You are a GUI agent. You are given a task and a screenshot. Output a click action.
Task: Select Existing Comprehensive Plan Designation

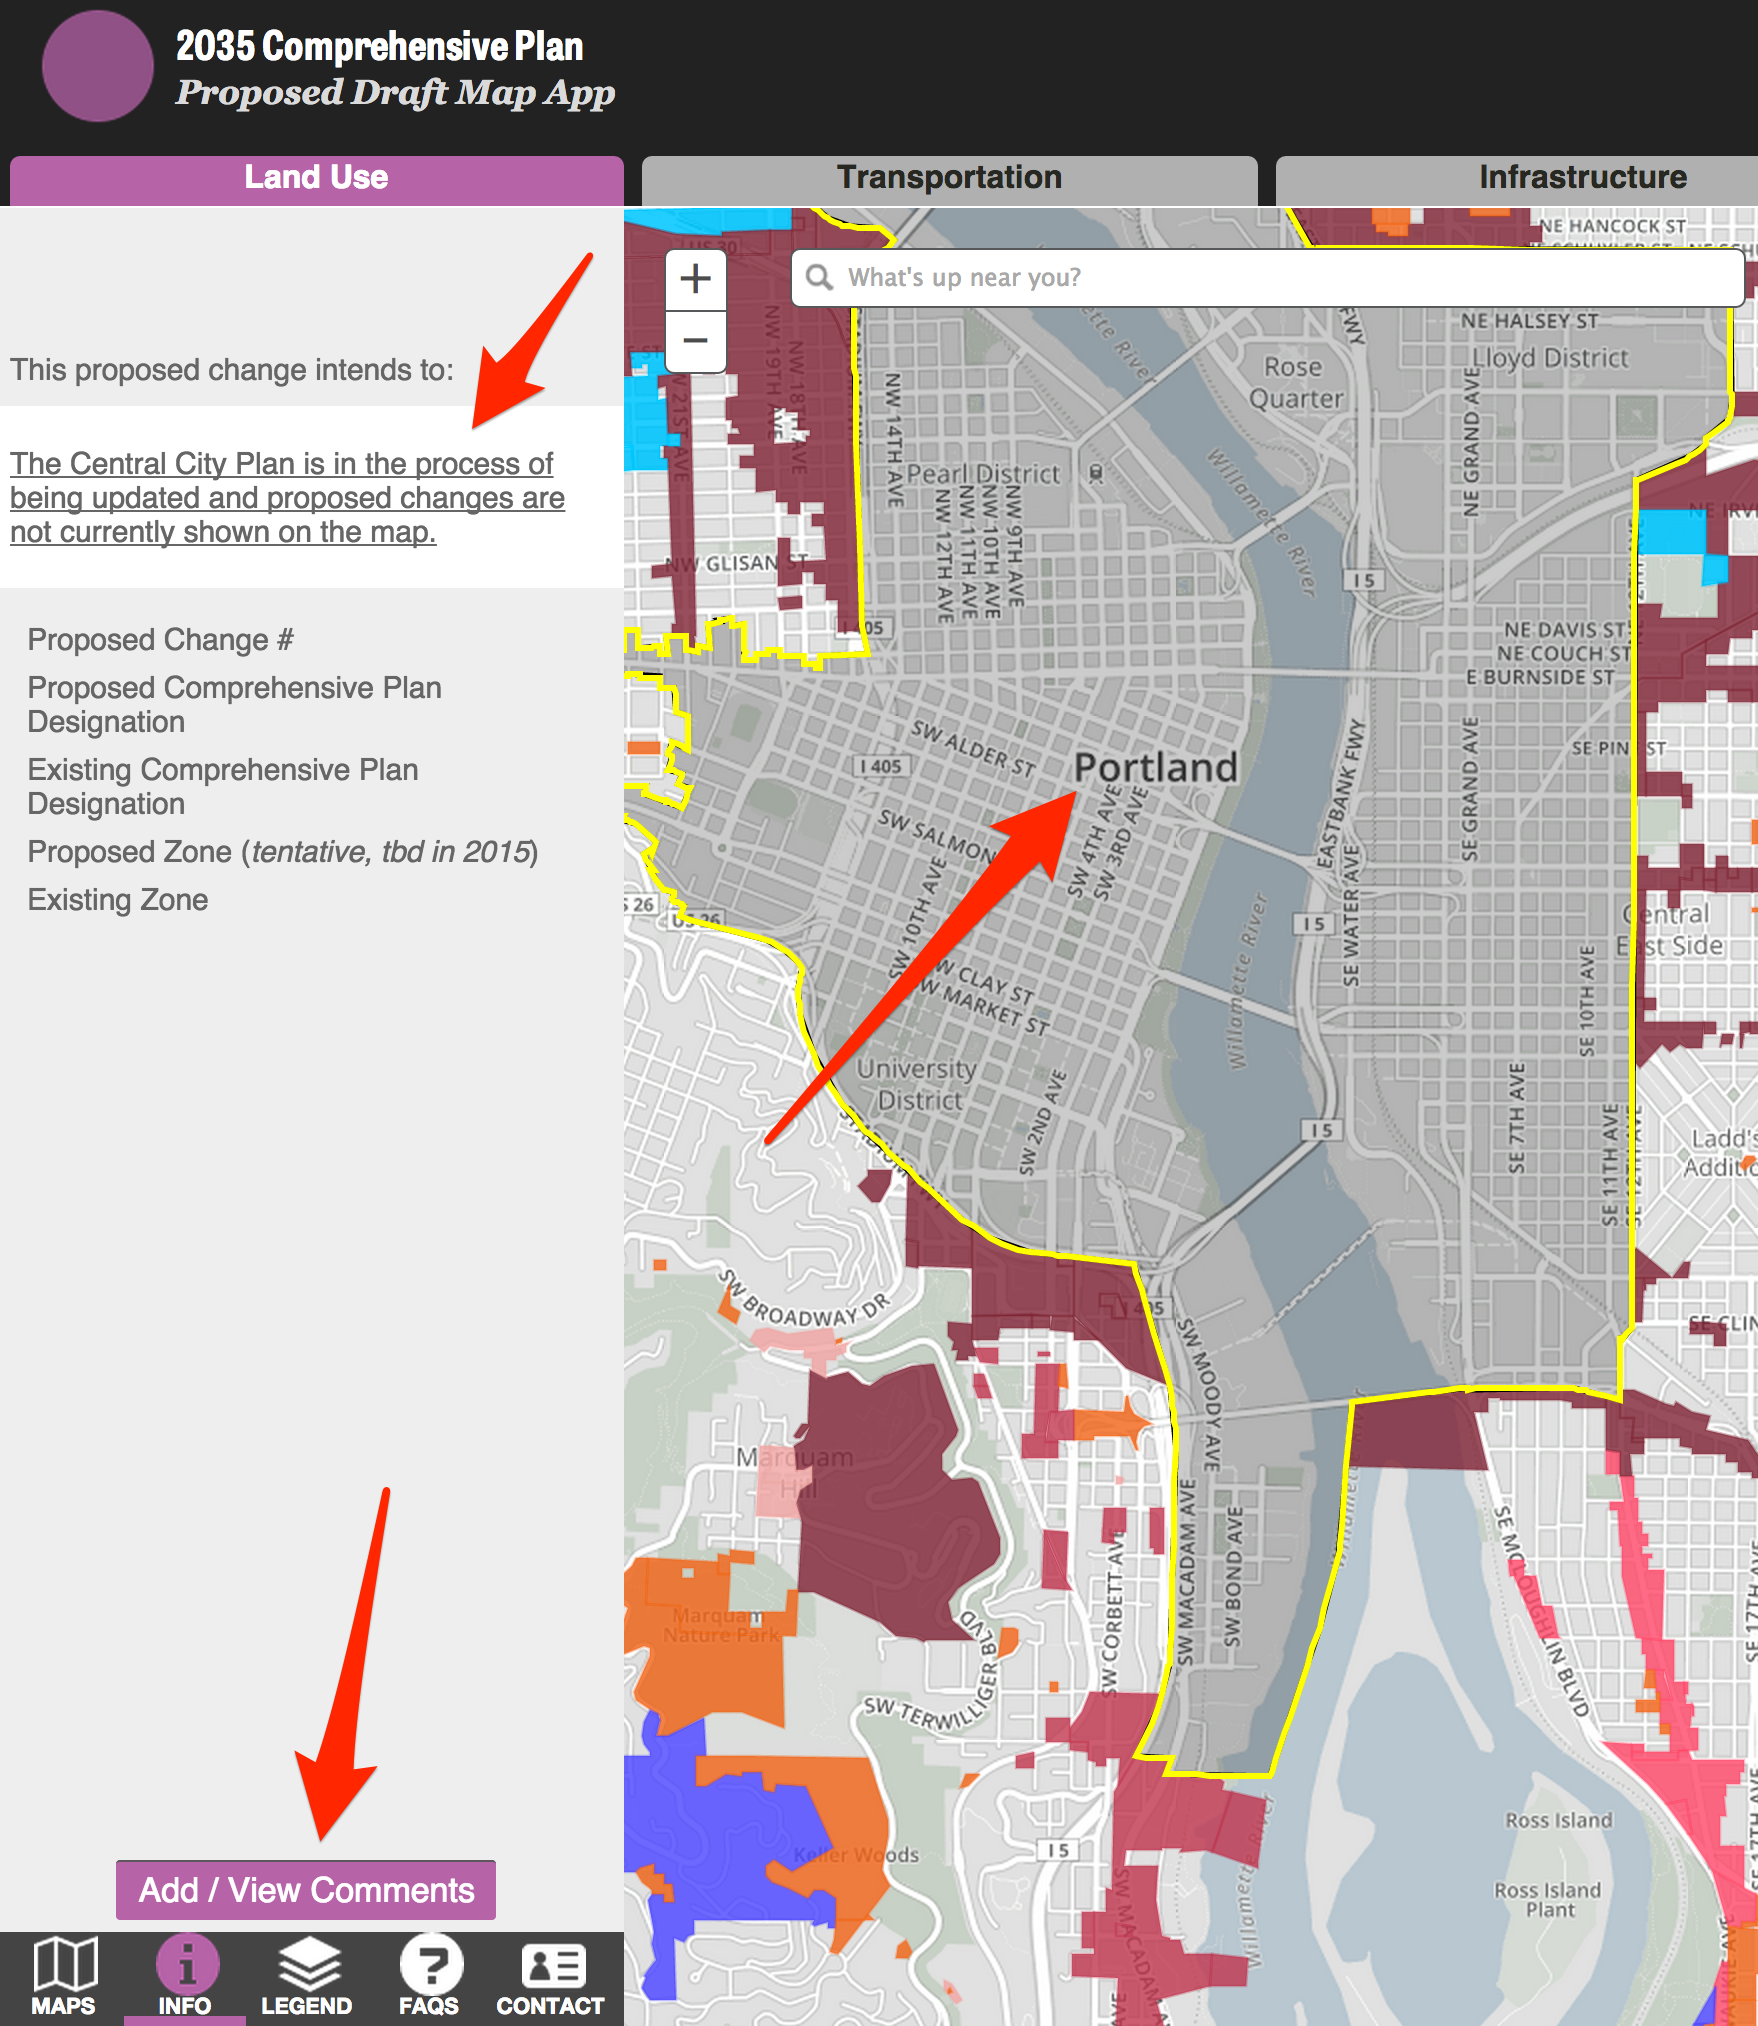click(222, 786)
